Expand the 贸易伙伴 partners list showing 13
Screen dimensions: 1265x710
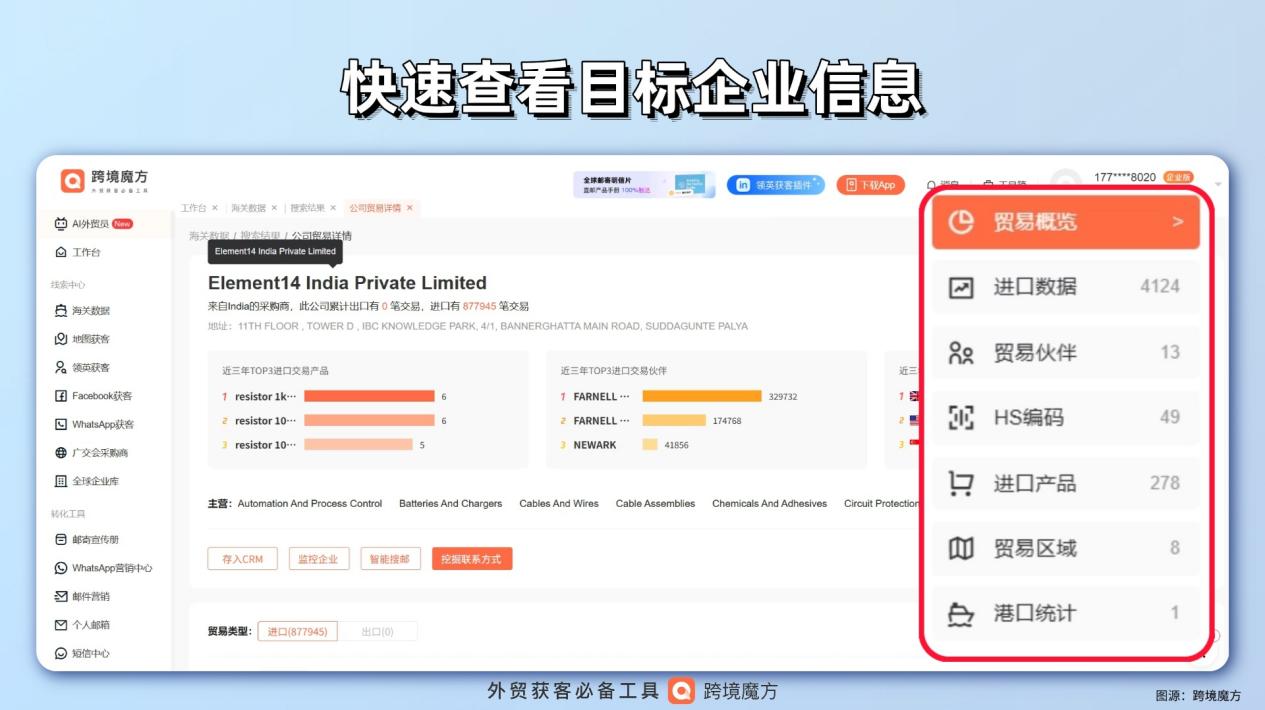1065,352
